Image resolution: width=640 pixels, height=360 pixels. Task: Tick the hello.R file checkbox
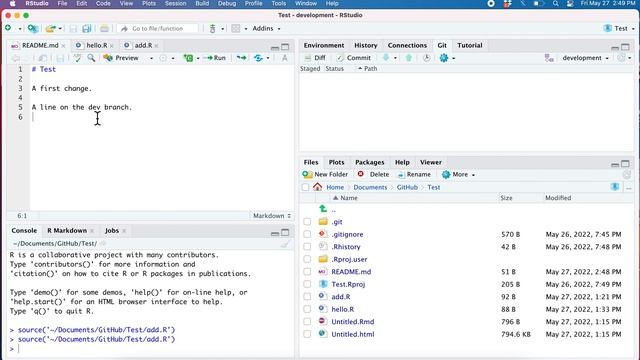point(307,309)
